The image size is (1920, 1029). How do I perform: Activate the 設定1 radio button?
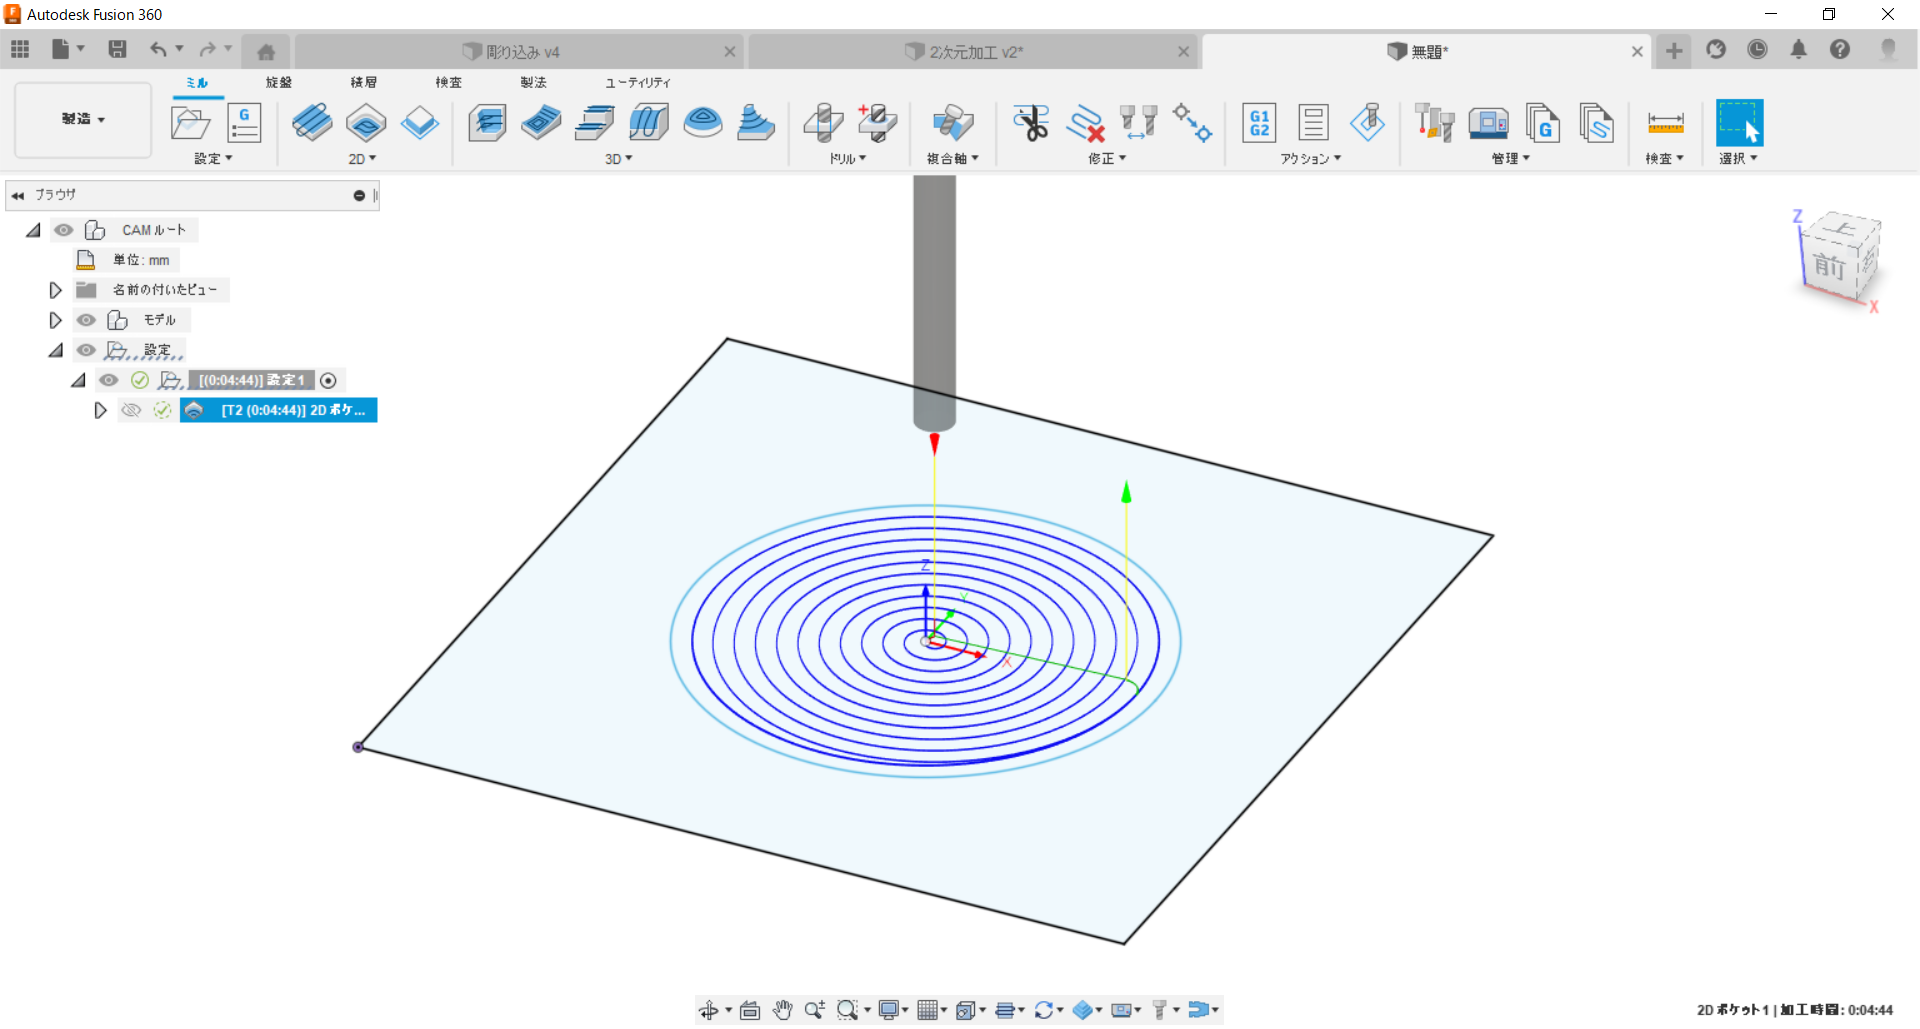328,380
